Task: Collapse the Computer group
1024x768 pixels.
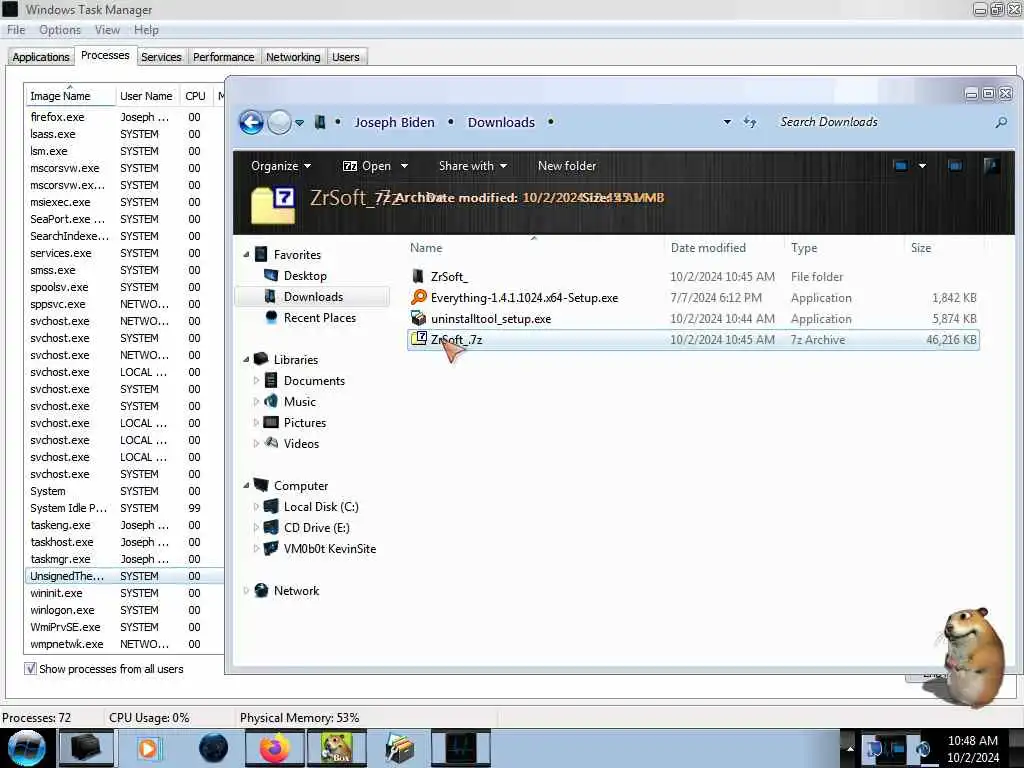Action: pos(246,486)
